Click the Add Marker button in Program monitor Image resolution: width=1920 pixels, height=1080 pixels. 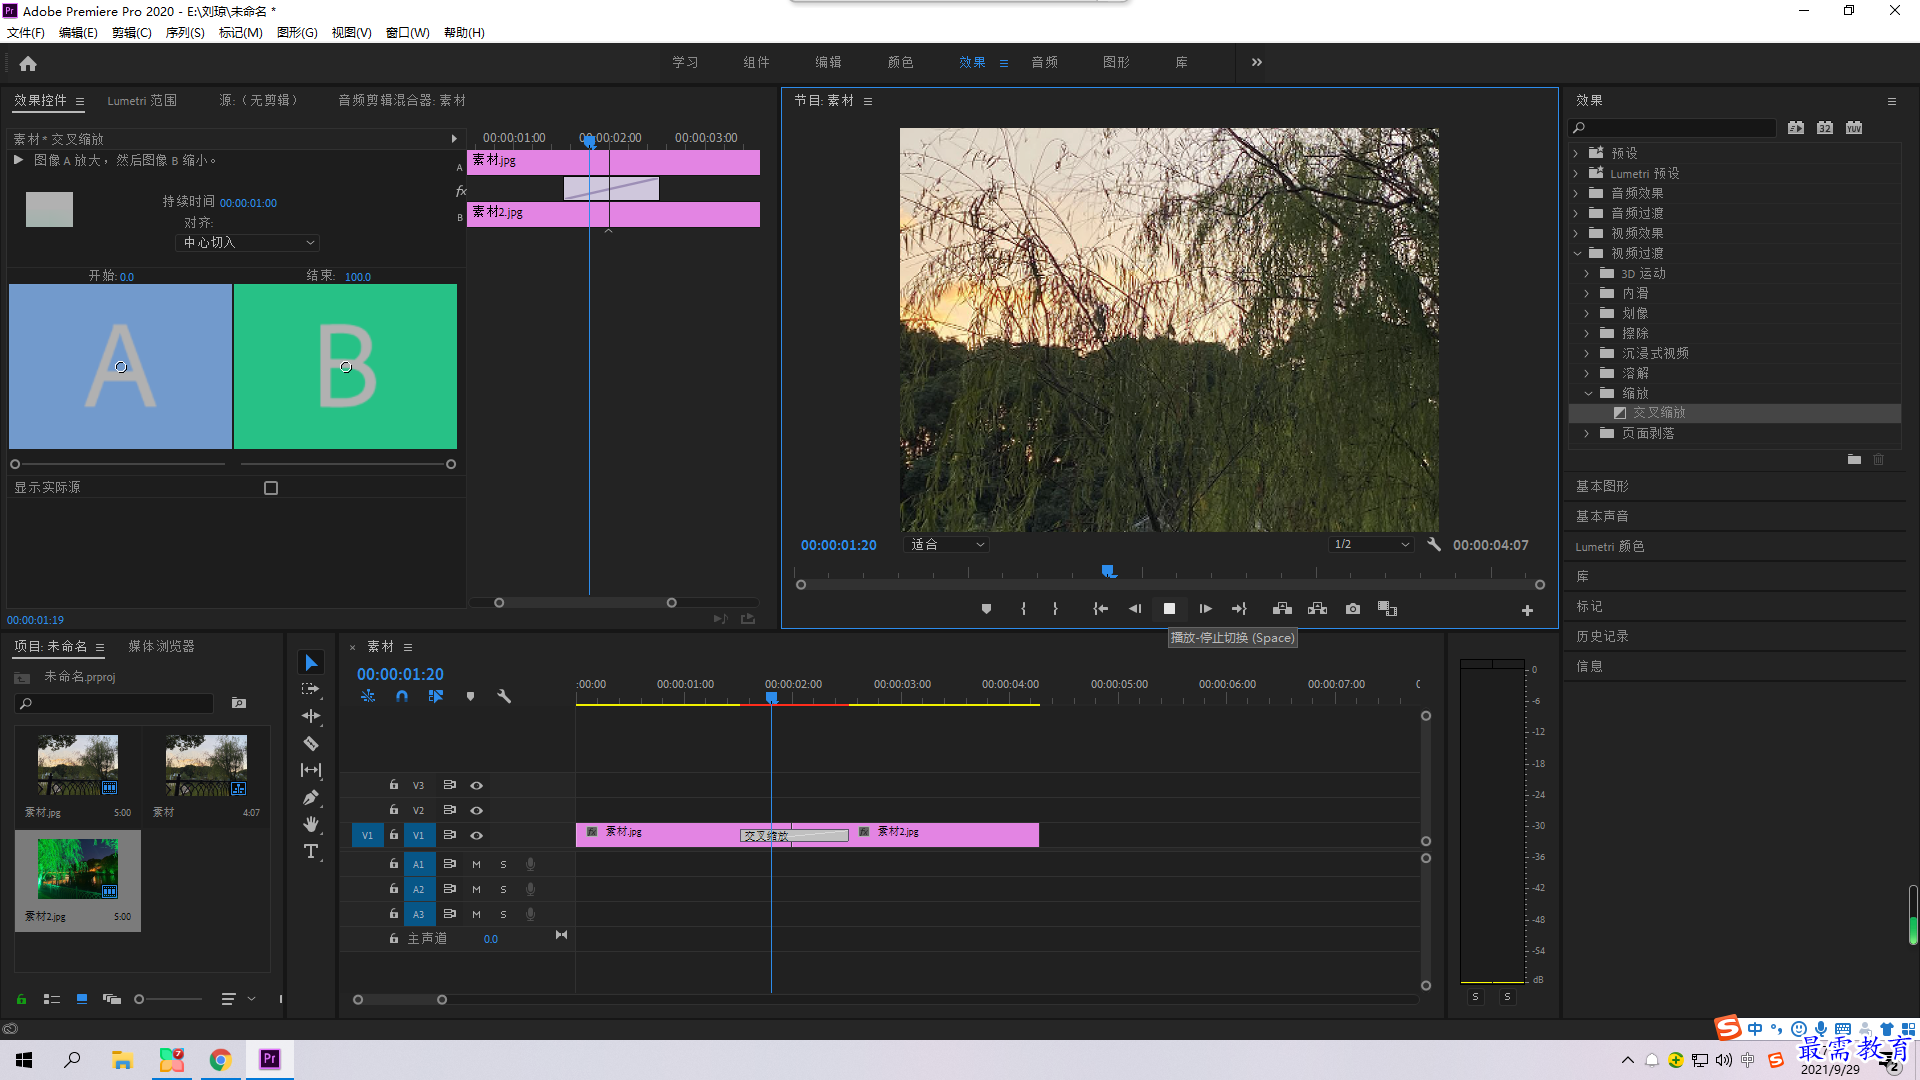tap(986, 609)
